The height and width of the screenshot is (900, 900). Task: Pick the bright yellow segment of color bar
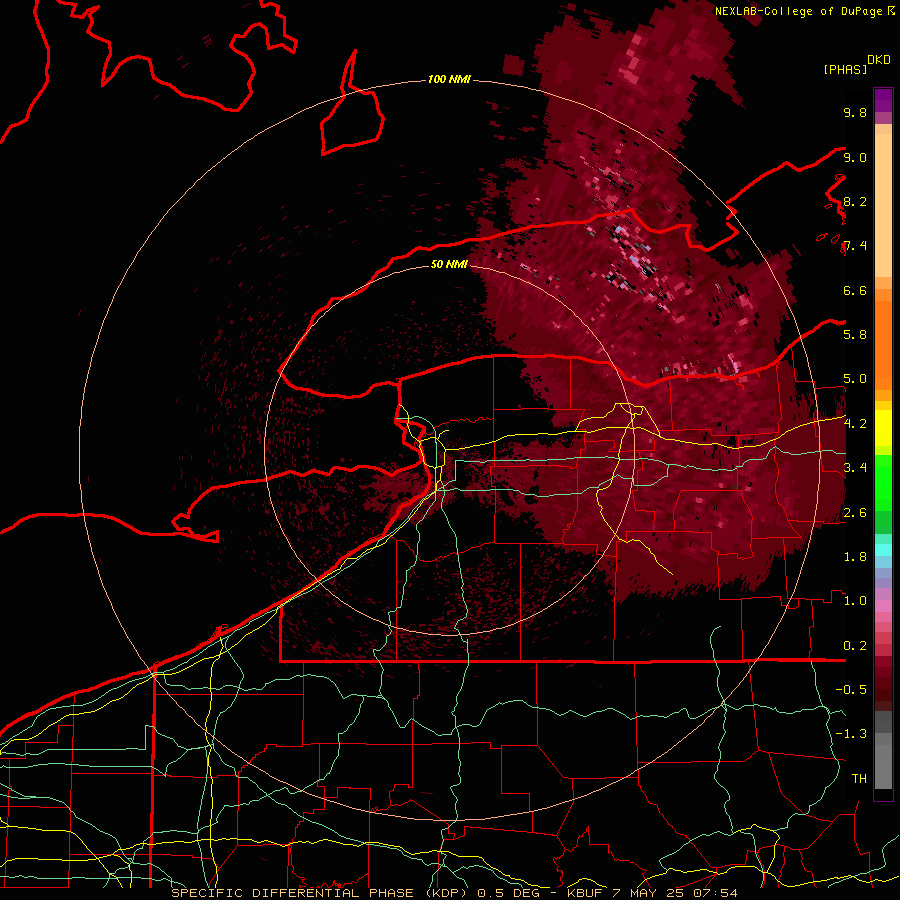[883, 428]
